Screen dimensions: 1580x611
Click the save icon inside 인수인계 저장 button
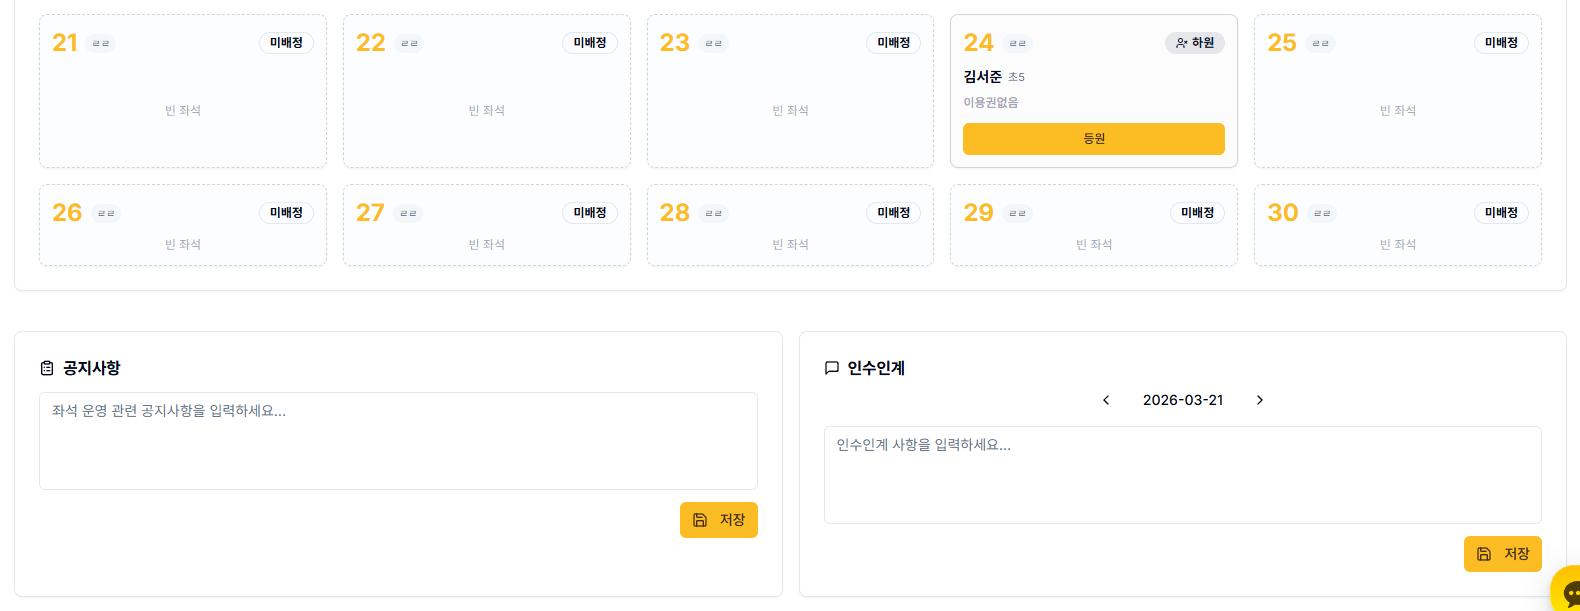click(1482, 553)
